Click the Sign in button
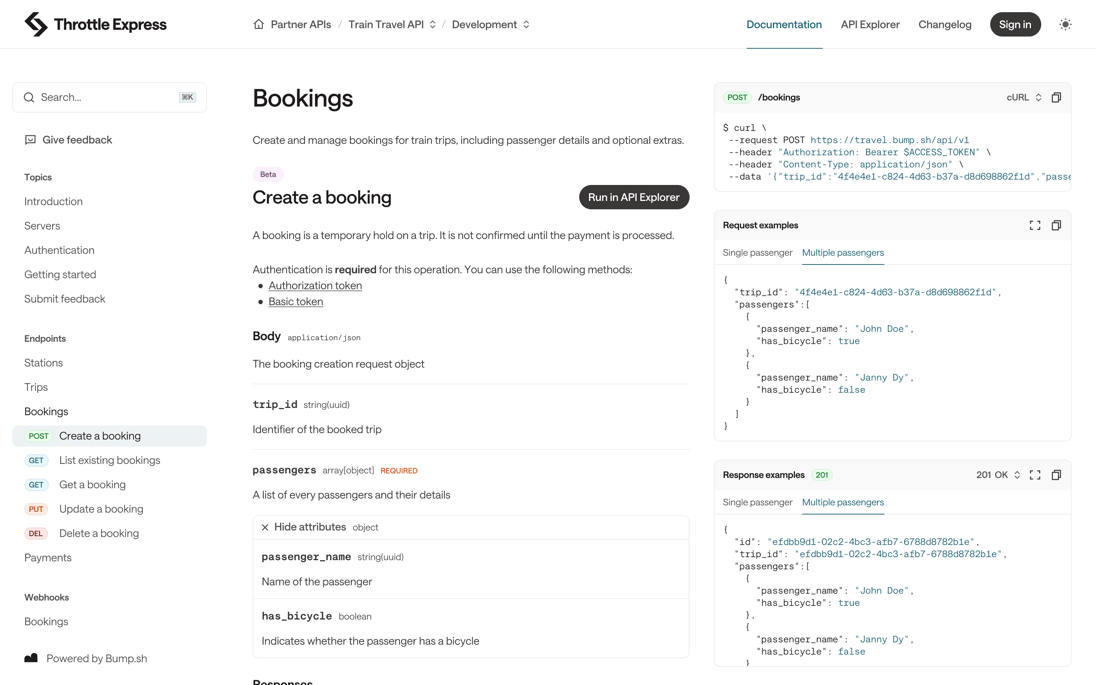The image size is (1096, 685). pos(1015,23)
